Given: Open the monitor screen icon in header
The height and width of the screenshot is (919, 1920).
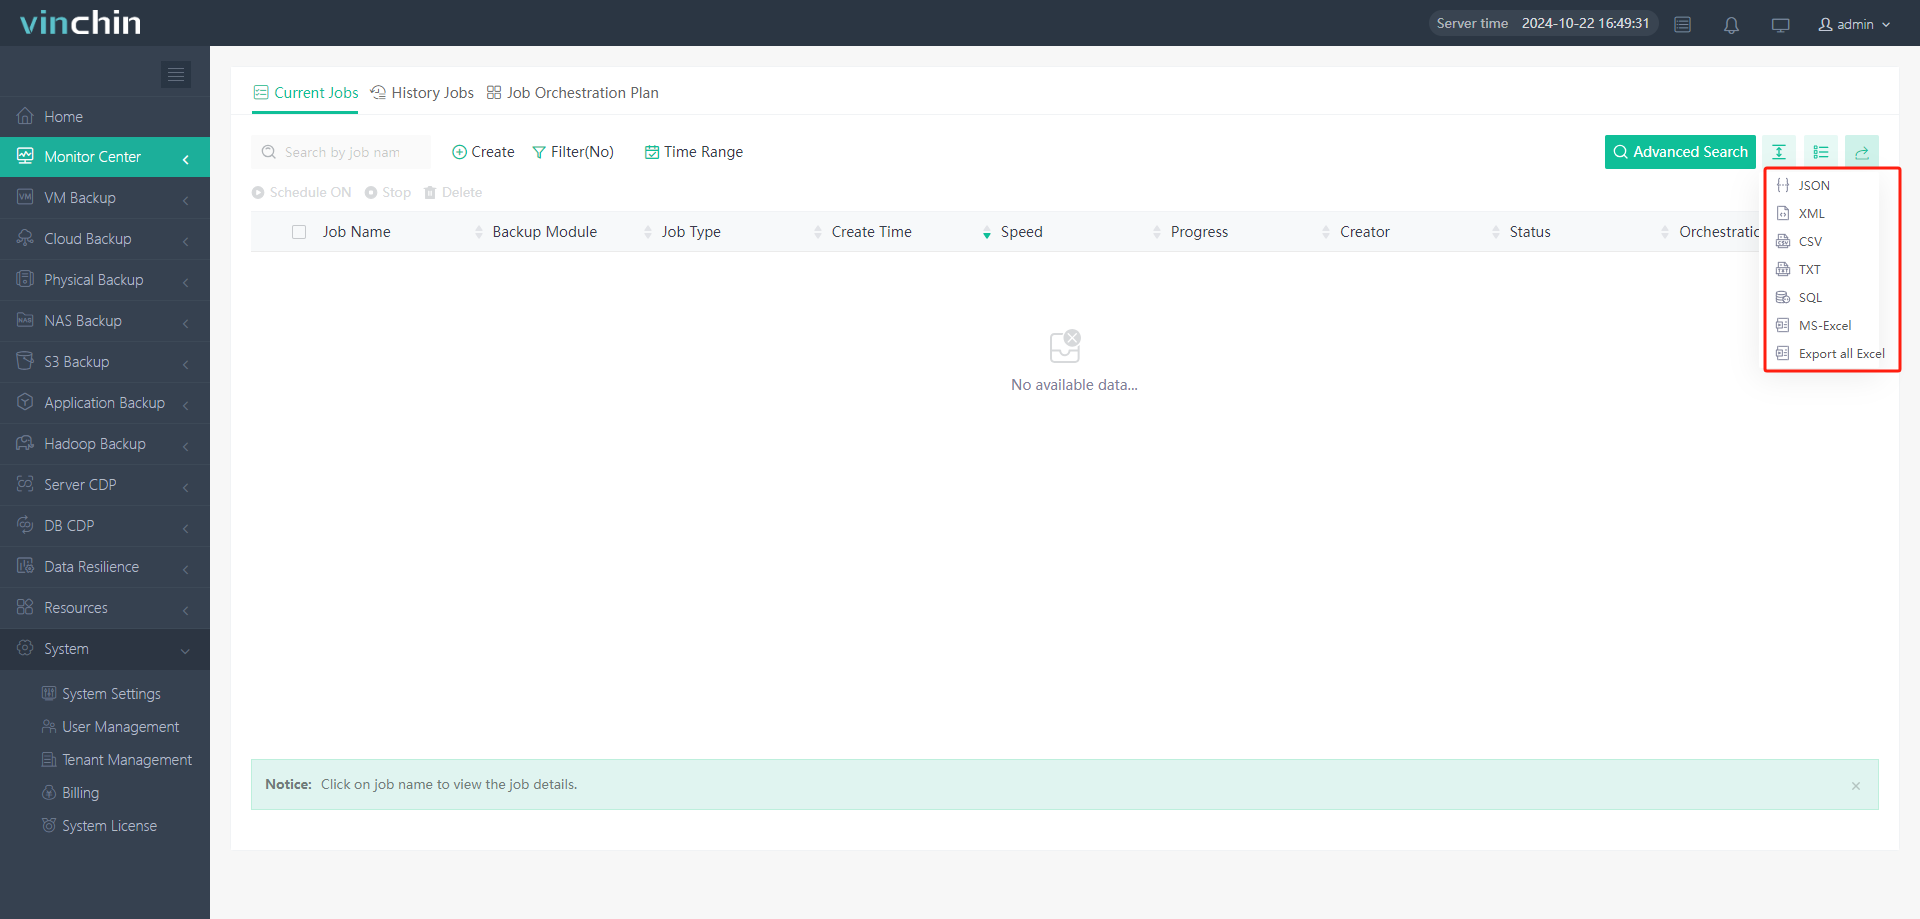Looking at the screenshot, I should (1780, 25).
